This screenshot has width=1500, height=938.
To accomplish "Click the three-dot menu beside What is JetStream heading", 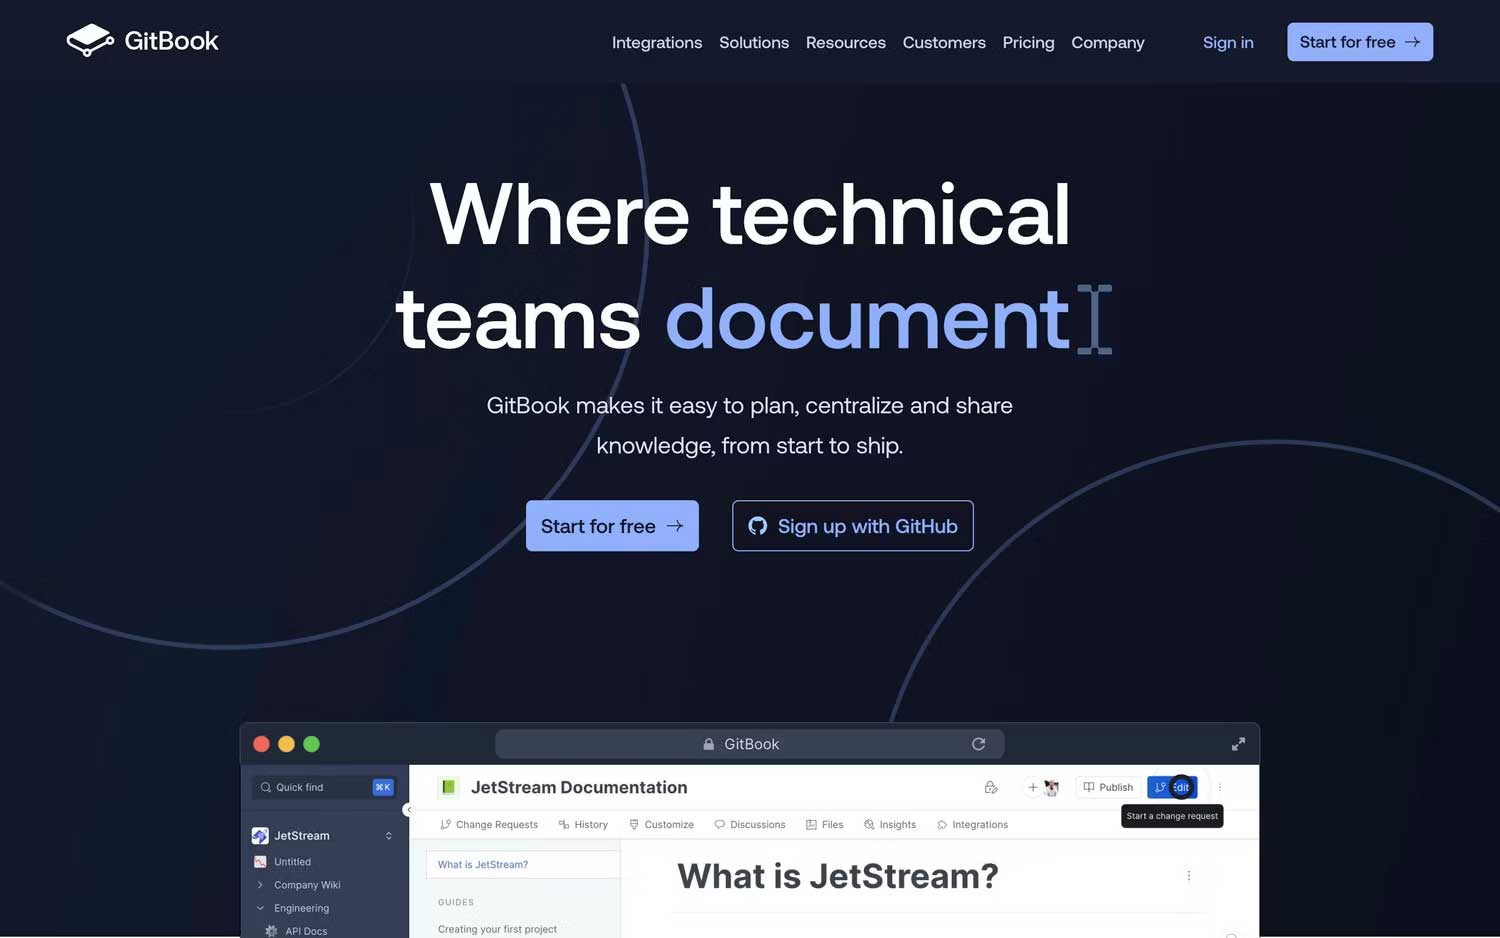I will [x=1189, y=876].
